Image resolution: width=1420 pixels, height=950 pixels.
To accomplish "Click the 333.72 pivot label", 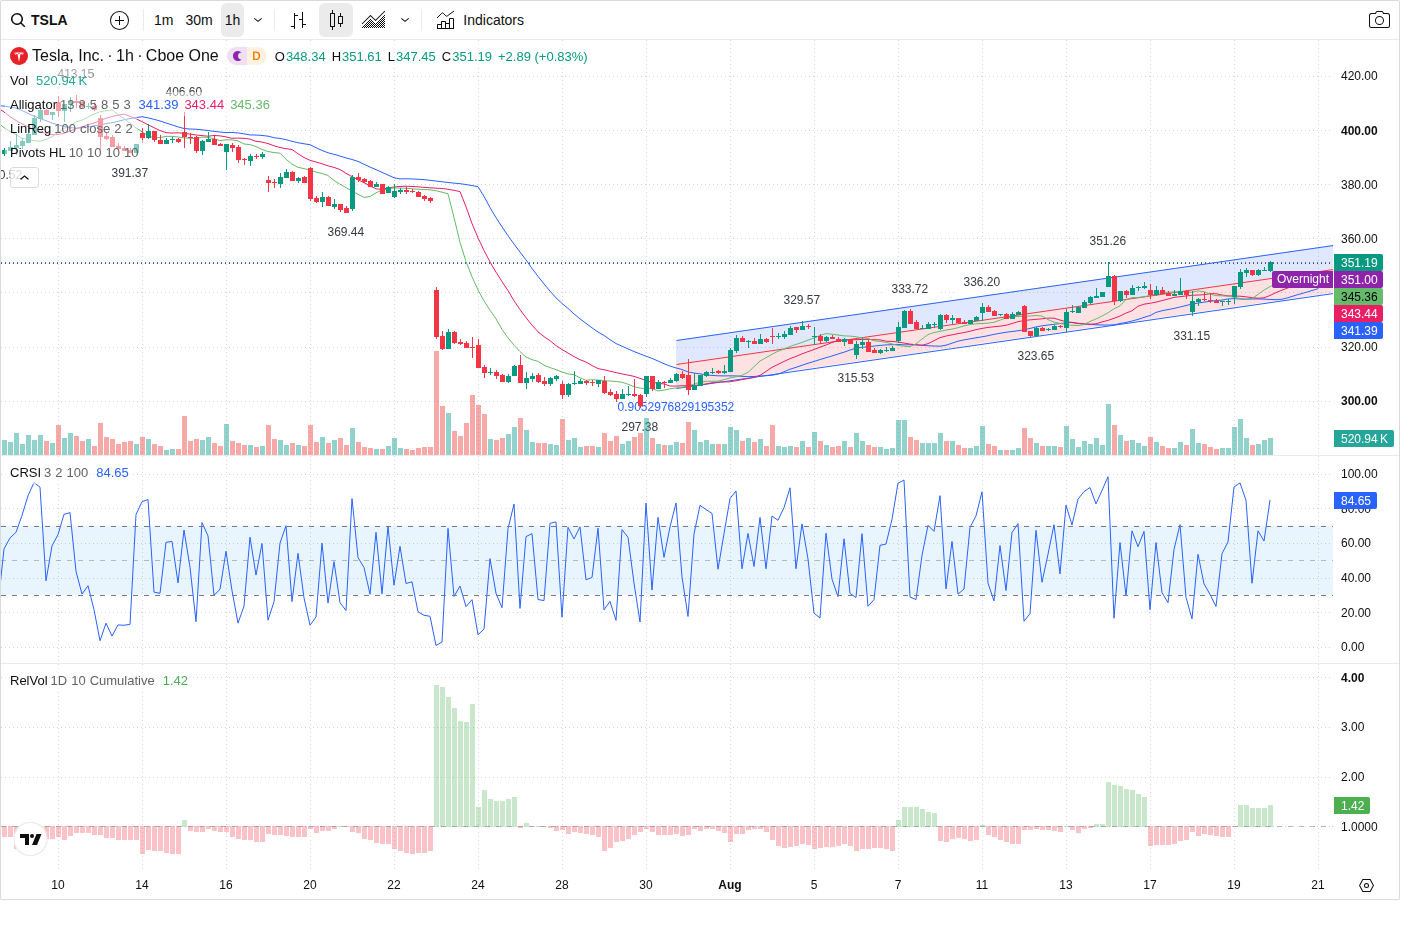I will click(909, 289).
